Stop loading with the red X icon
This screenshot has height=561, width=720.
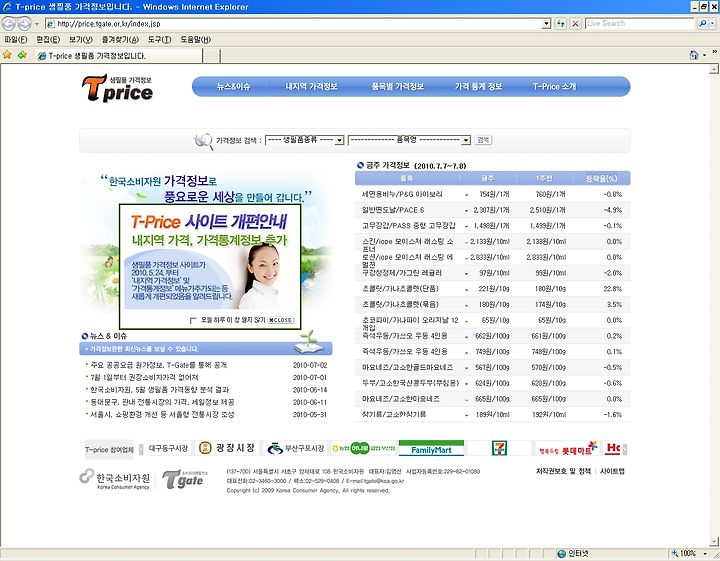[575, 23]
